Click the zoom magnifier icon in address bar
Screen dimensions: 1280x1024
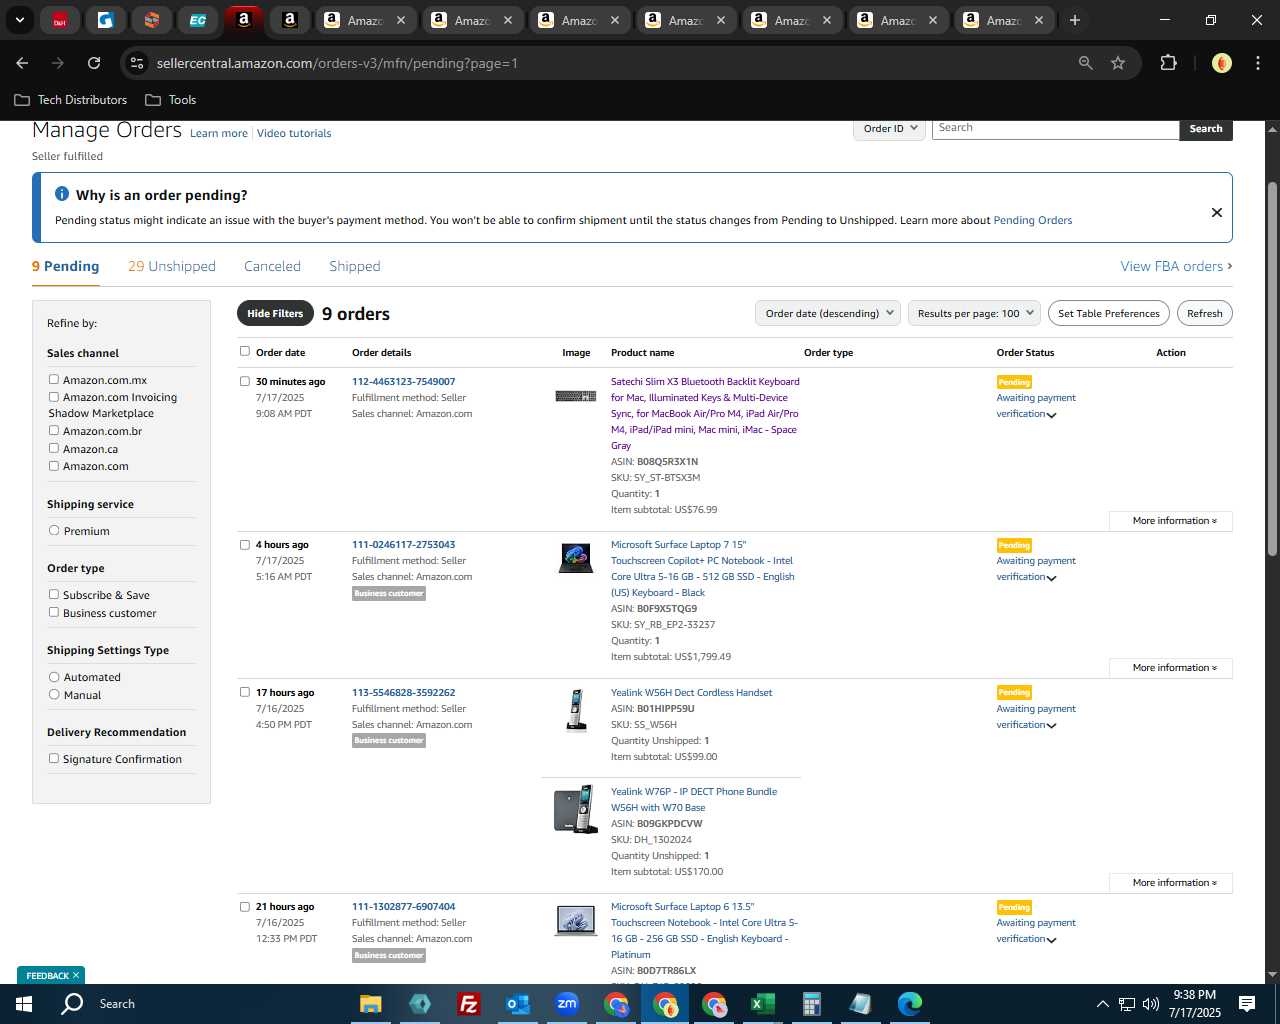click(x=1086, y=63)
